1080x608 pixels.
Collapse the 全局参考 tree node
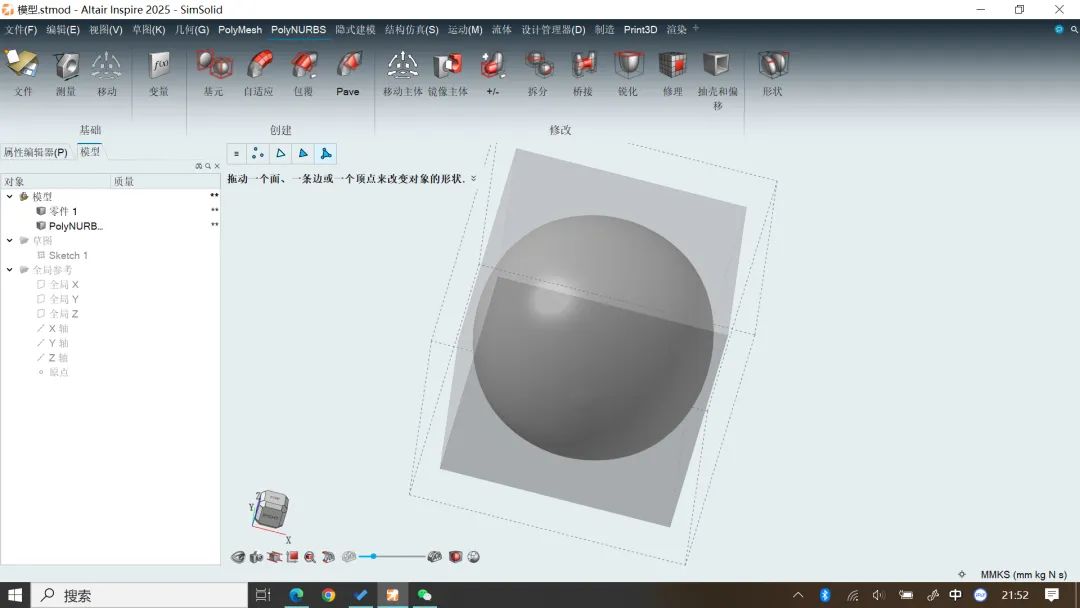pos(10,270)
